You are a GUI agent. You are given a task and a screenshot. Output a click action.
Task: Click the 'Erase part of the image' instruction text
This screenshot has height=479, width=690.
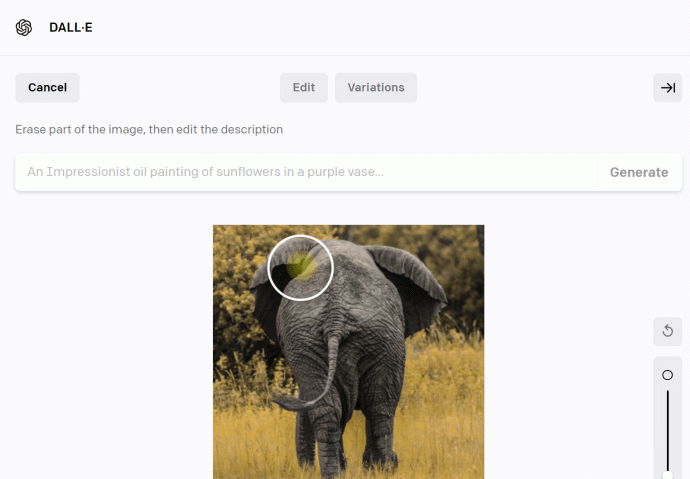point(149,130)
